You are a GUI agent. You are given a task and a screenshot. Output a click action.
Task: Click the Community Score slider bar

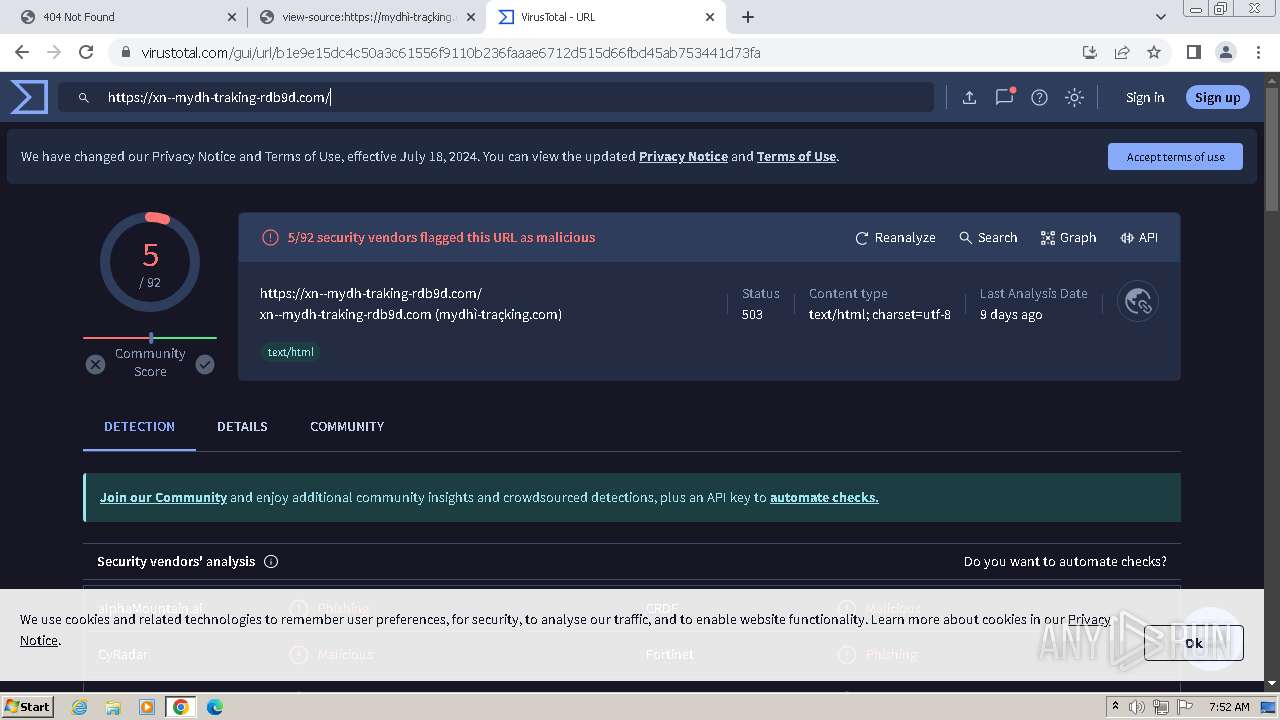pyautogui.click(x=150, y=338)
